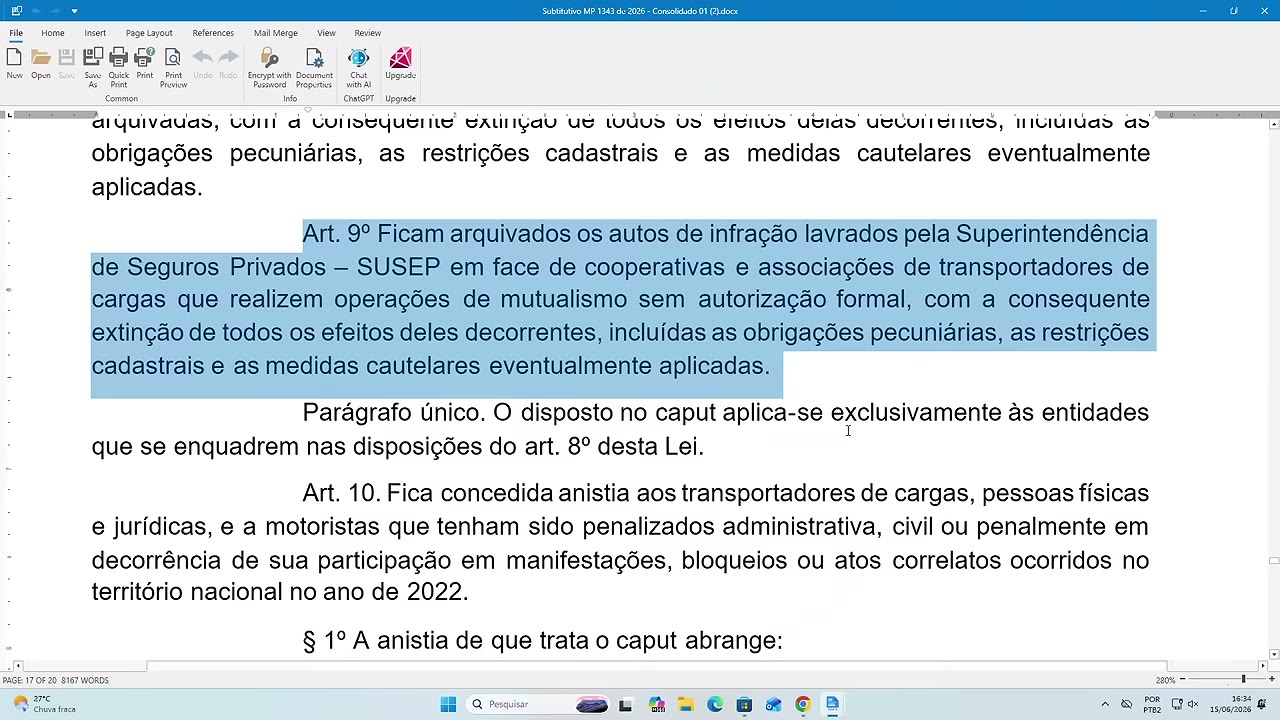Switch to the Insert tab
1280x720 pixels.
point(95,33)
